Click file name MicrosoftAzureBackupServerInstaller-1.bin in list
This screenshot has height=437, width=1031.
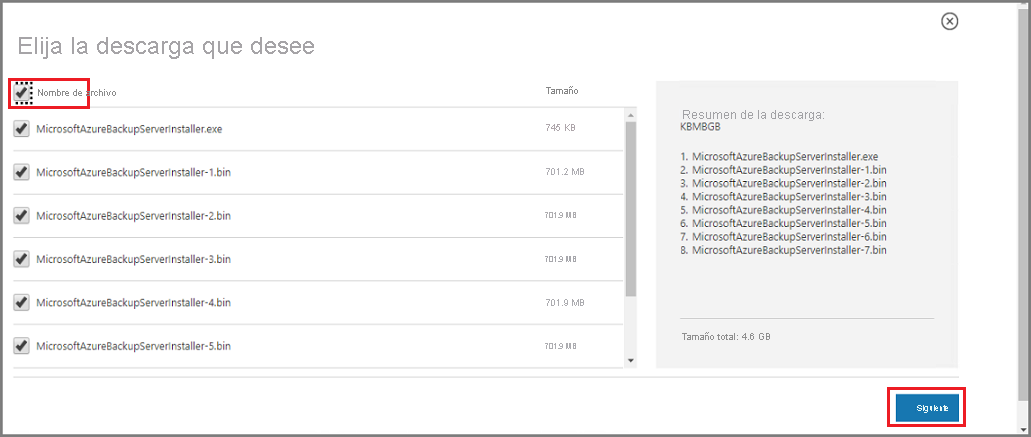(x=133, y=173)
